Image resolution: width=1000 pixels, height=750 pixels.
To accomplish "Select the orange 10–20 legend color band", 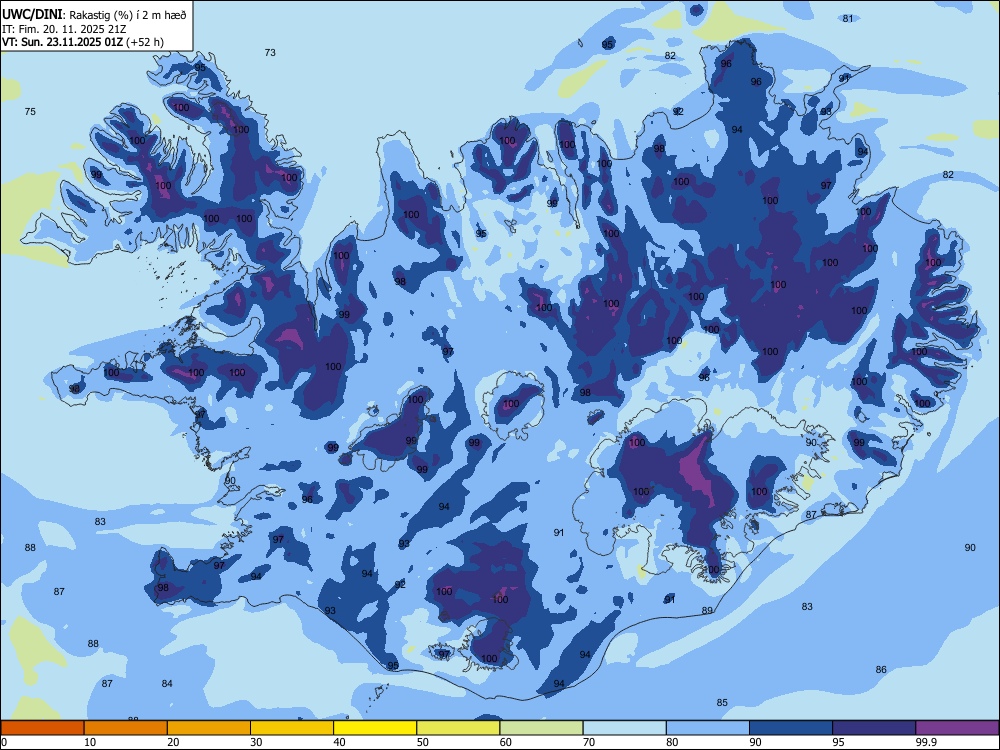I will [x=126, y=728].
